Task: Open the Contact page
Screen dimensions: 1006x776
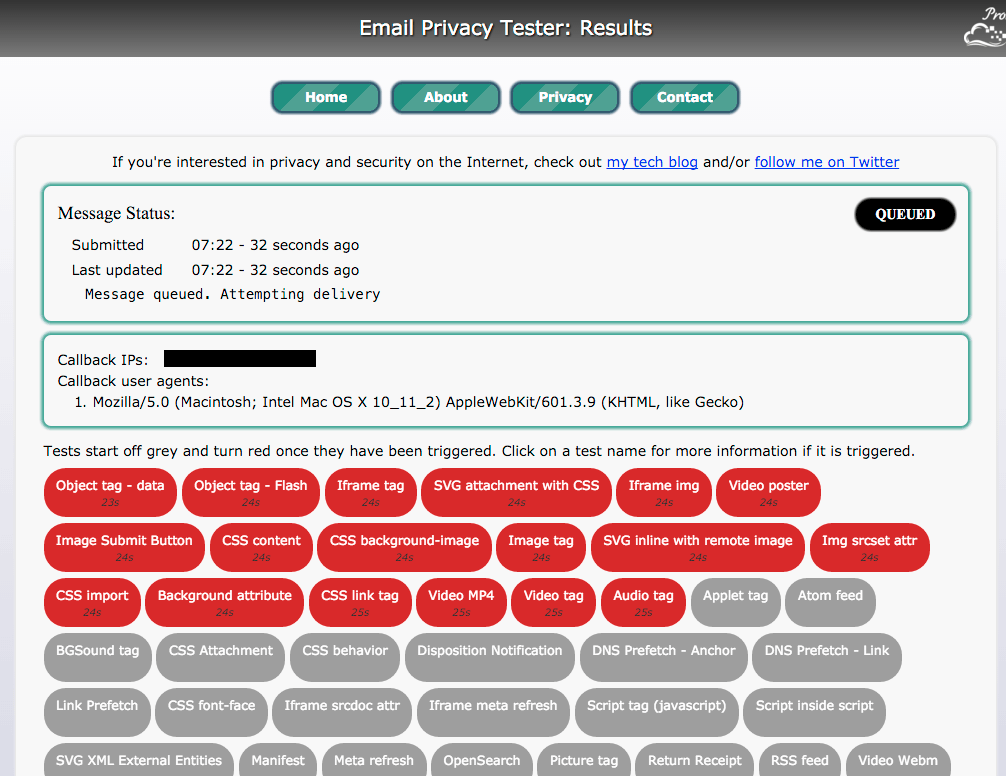Action: click(684, 97)
